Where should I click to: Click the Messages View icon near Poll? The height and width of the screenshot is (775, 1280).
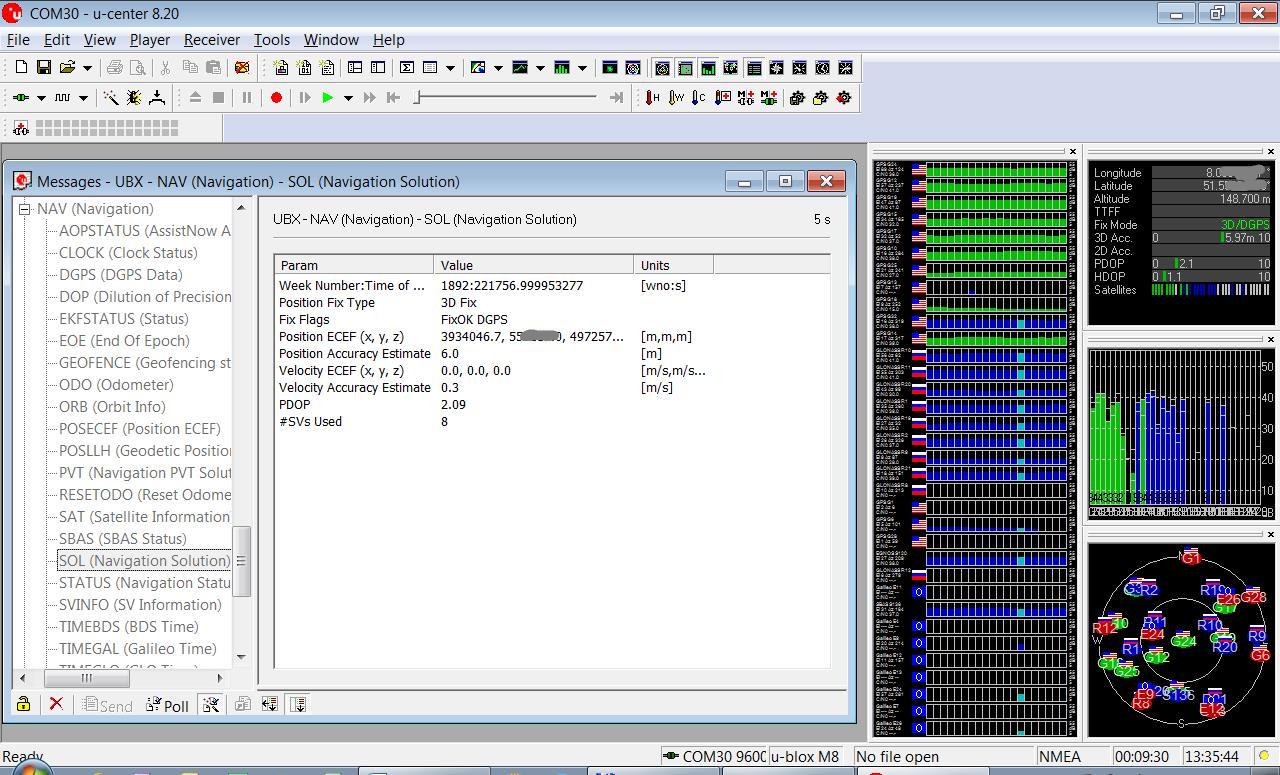[211, 705]
